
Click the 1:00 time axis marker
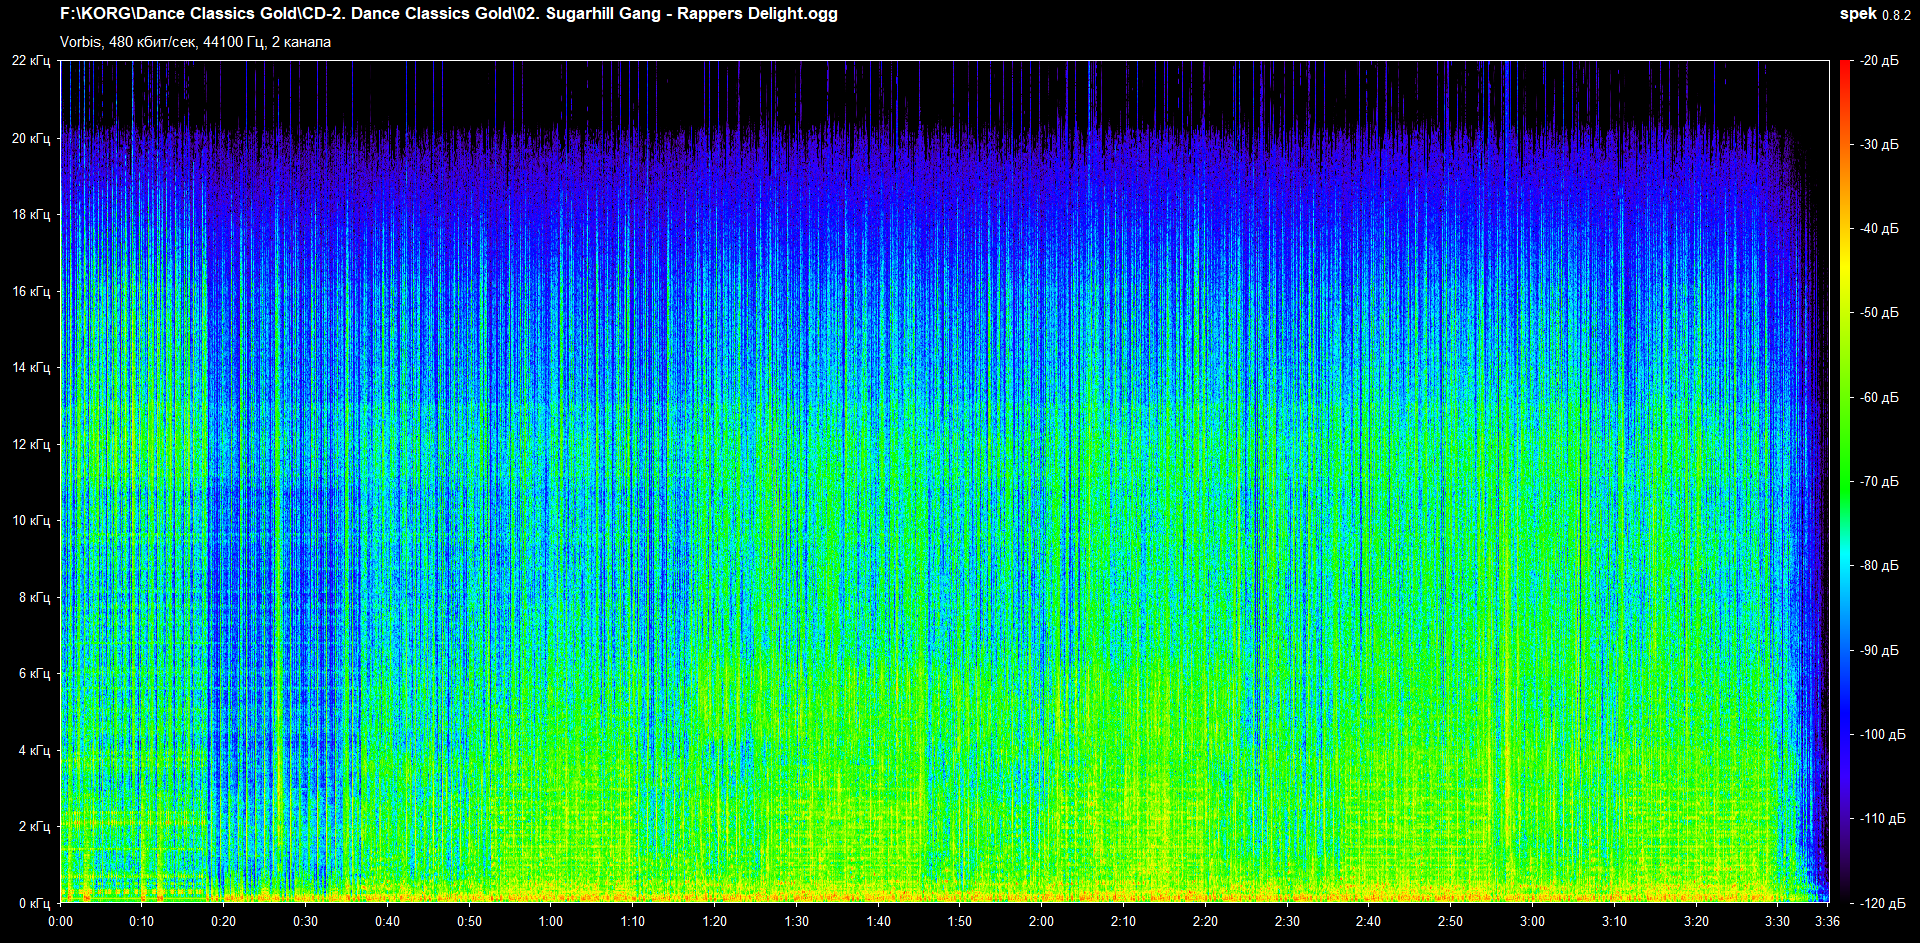(x=551, y=921)
